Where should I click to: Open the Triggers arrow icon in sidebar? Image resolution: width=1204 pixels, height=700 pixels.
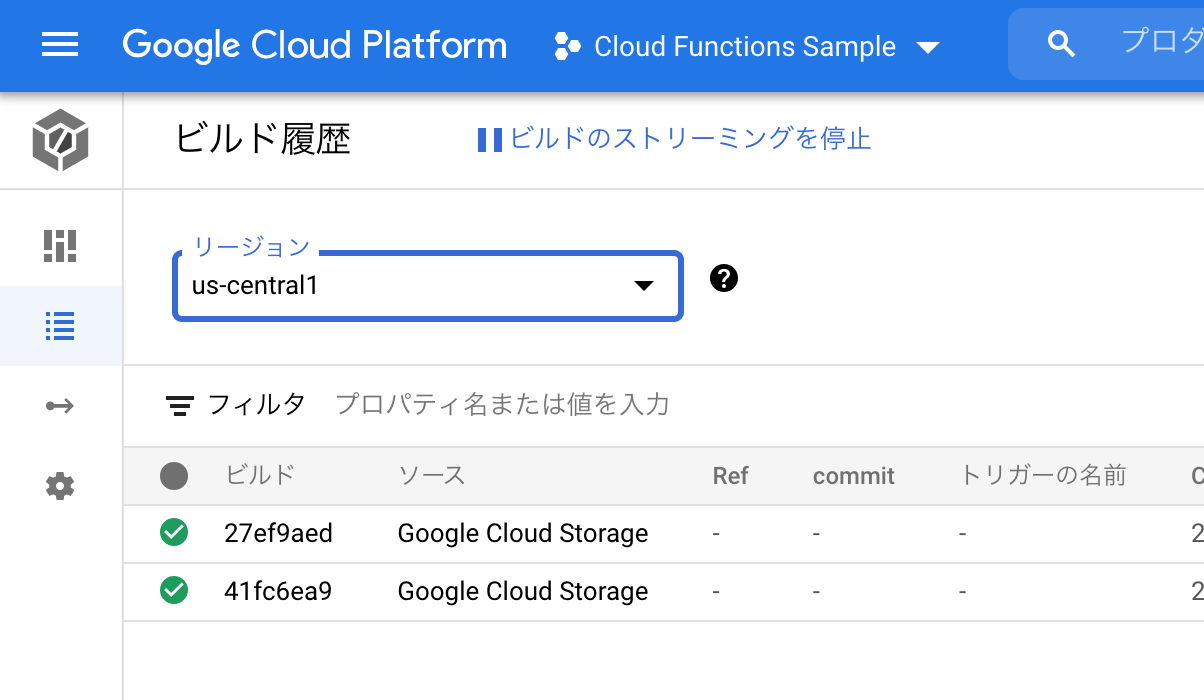[x=60, y=405]
